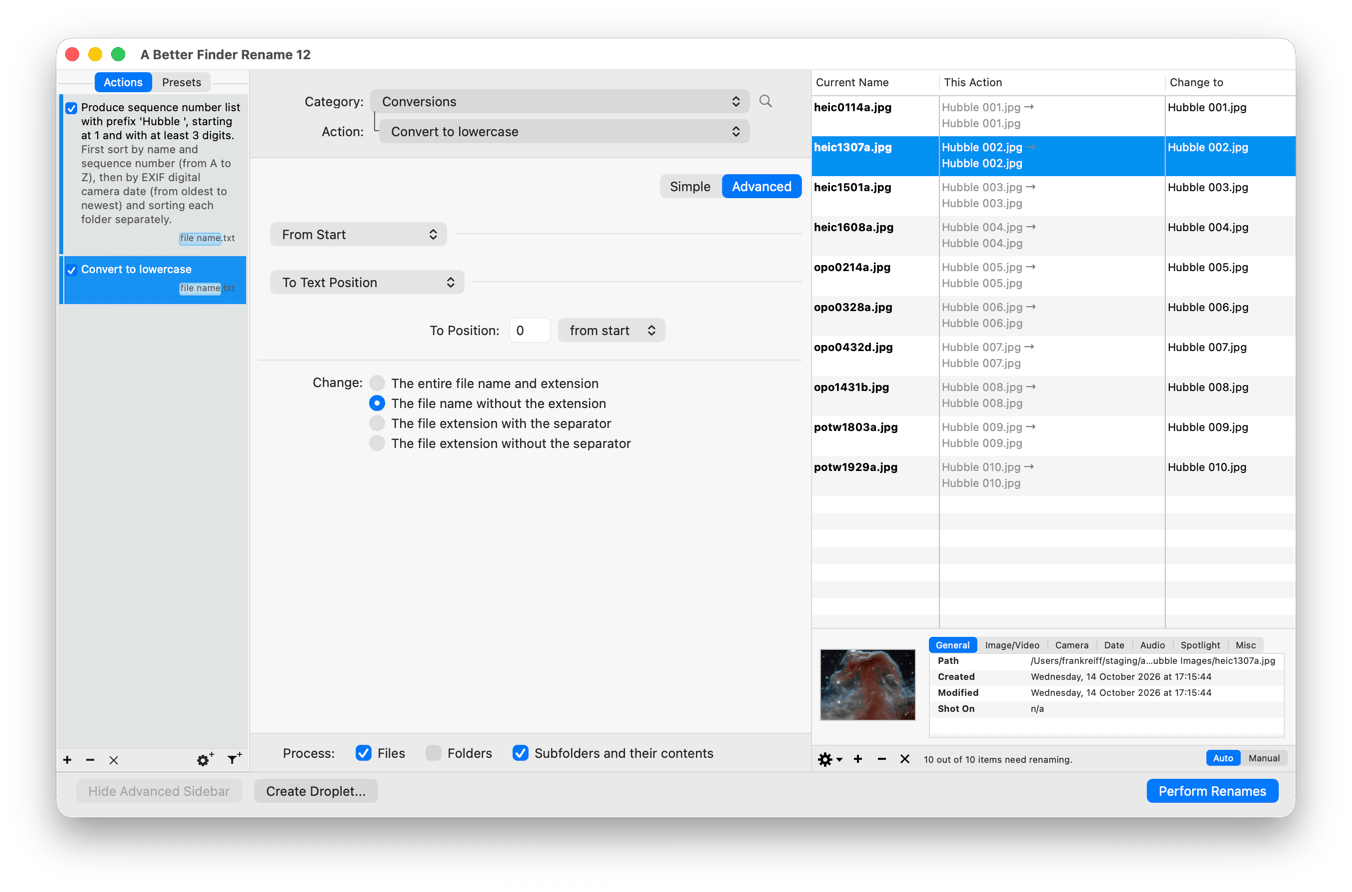Select the opo0432d.jpg file row
Image resolution: width=1352 pixels, height=892 pixels.
coord(1053,355)
